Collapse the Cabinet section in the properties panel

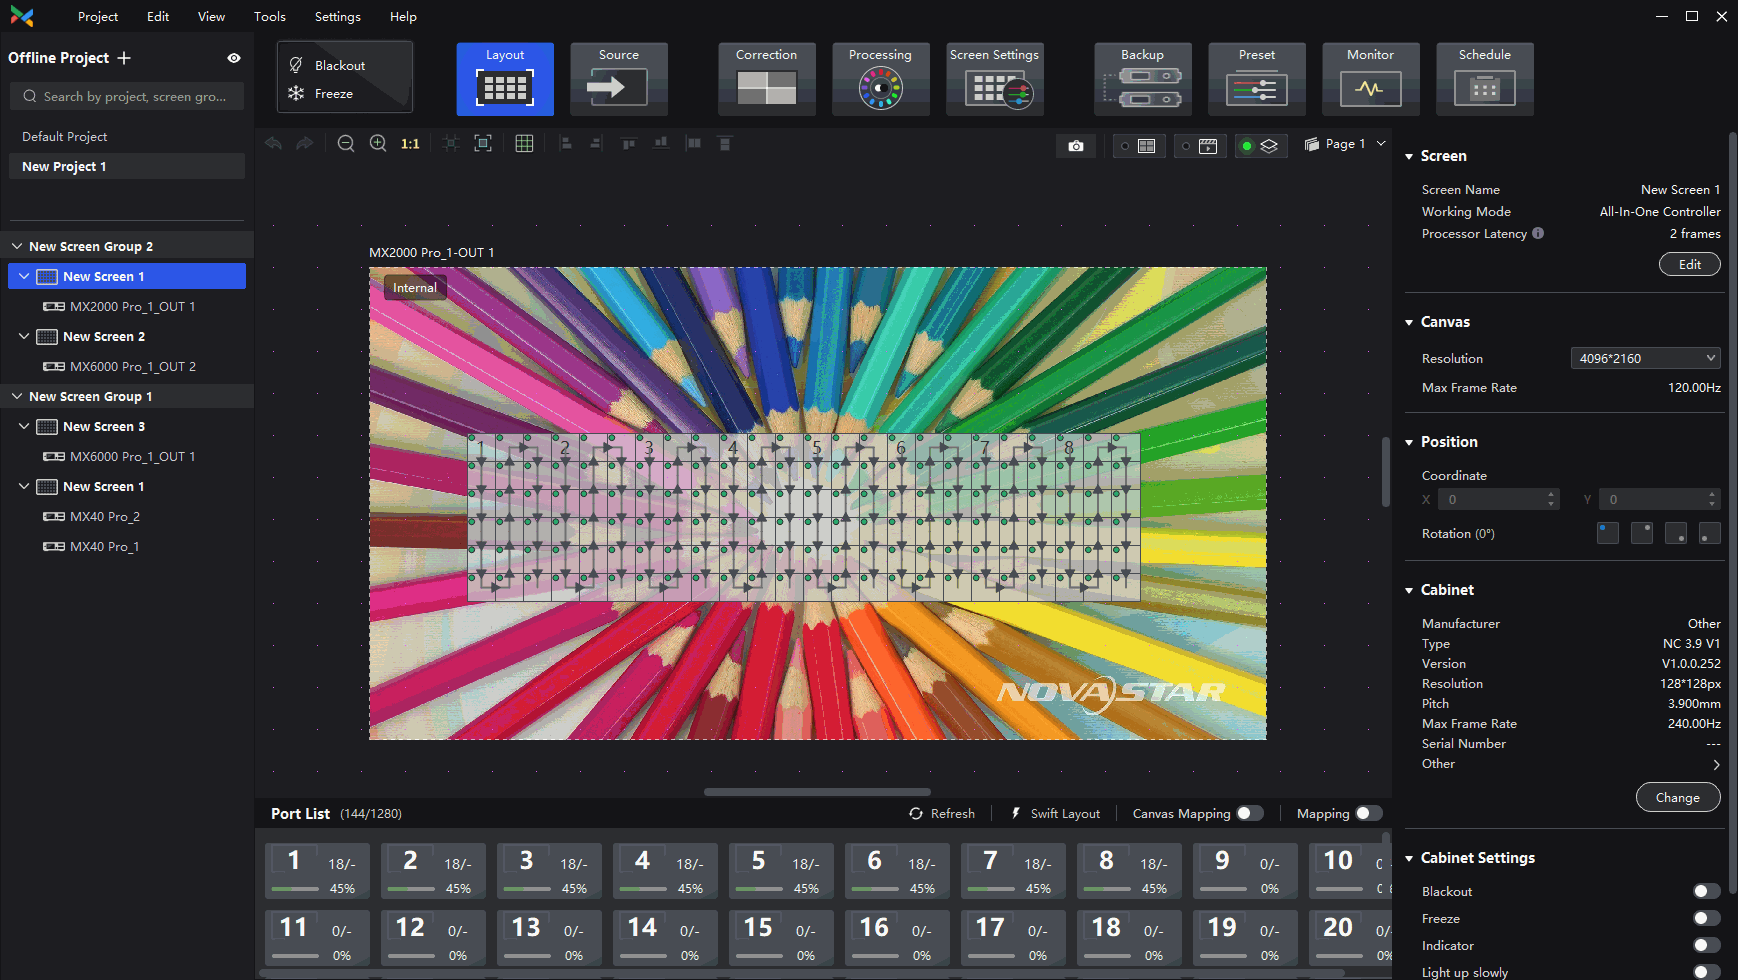[1409, 590]
